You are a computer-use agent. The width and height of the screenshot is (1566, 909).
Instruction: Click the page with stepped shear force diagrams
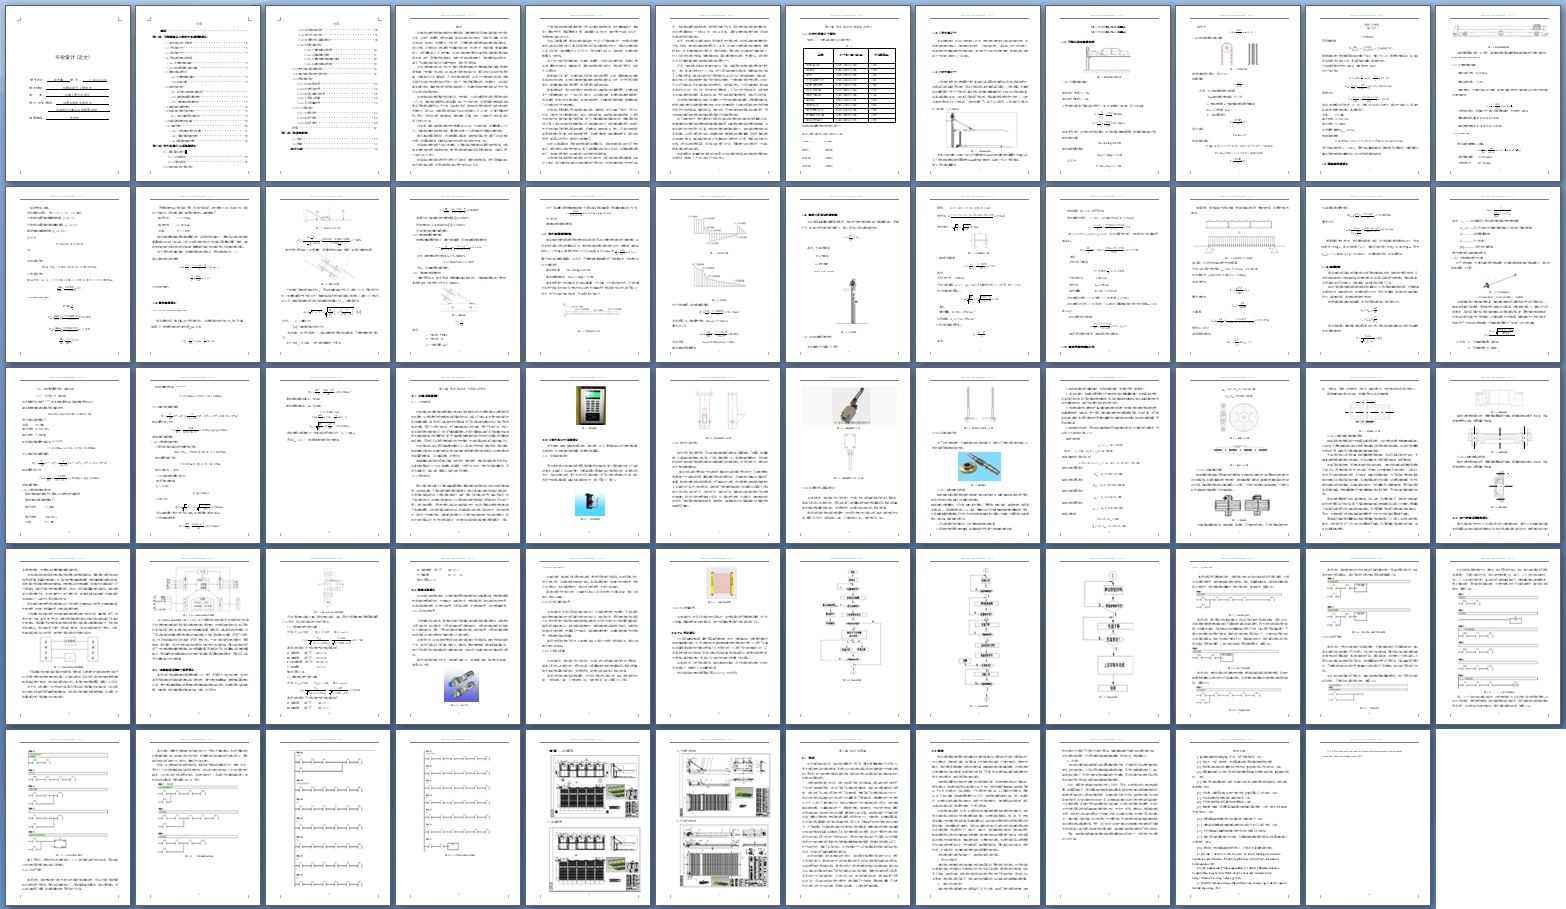718,275
